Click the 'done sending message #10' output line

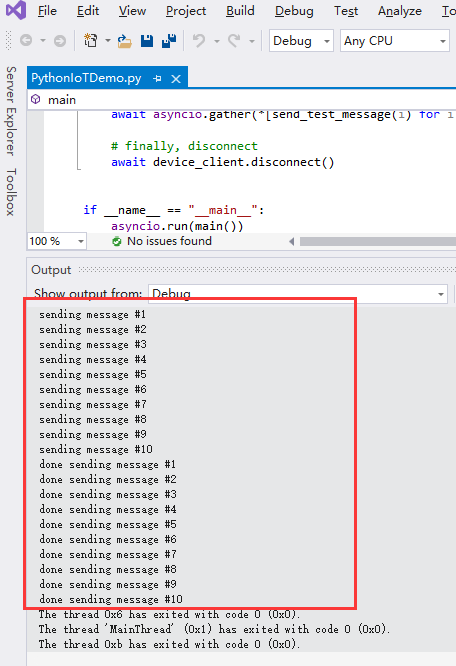tap(111, 599)
